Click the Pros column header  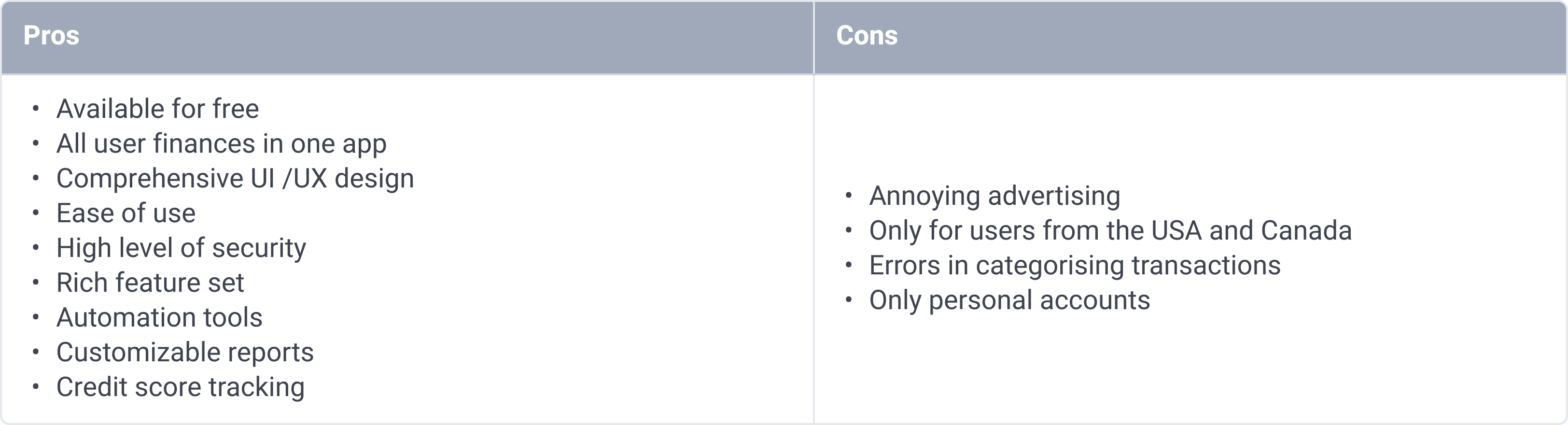[x=52, y=37]
